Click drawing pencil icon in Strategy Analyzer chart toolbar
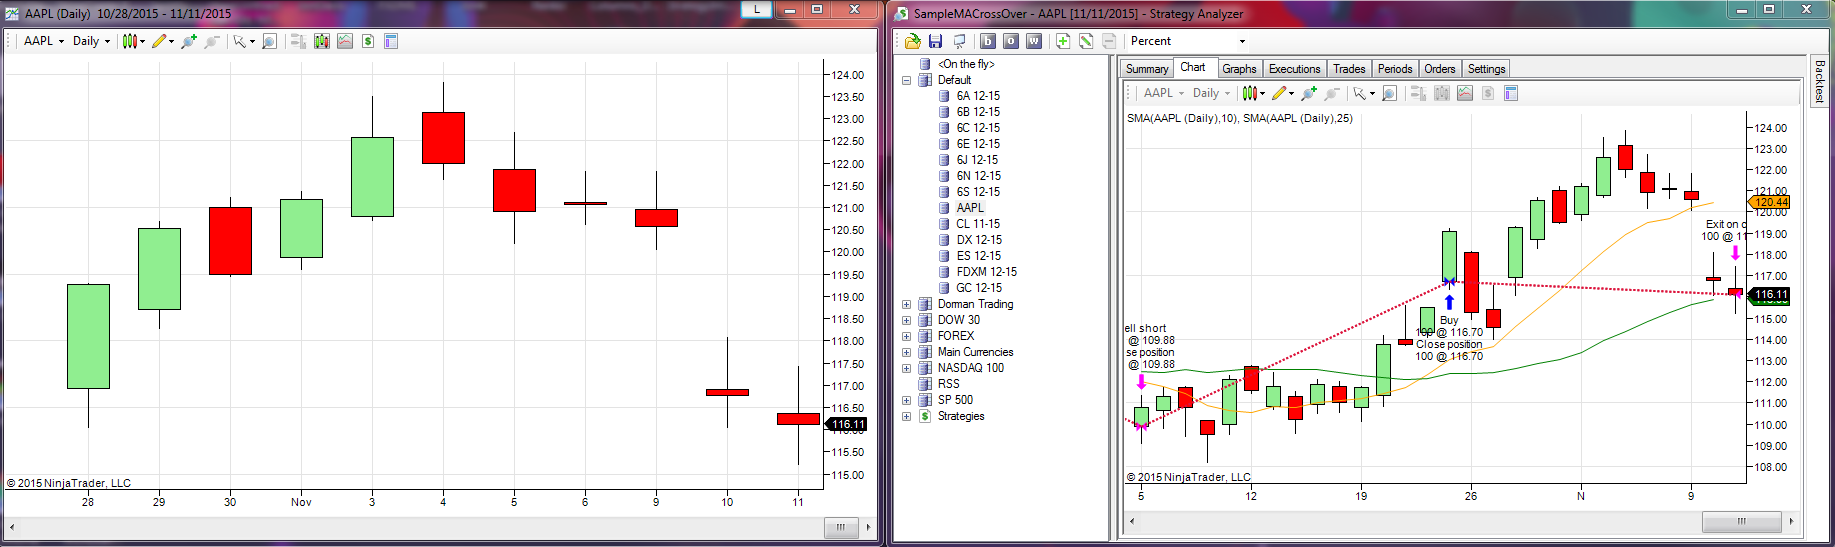 click(1282, 93)
